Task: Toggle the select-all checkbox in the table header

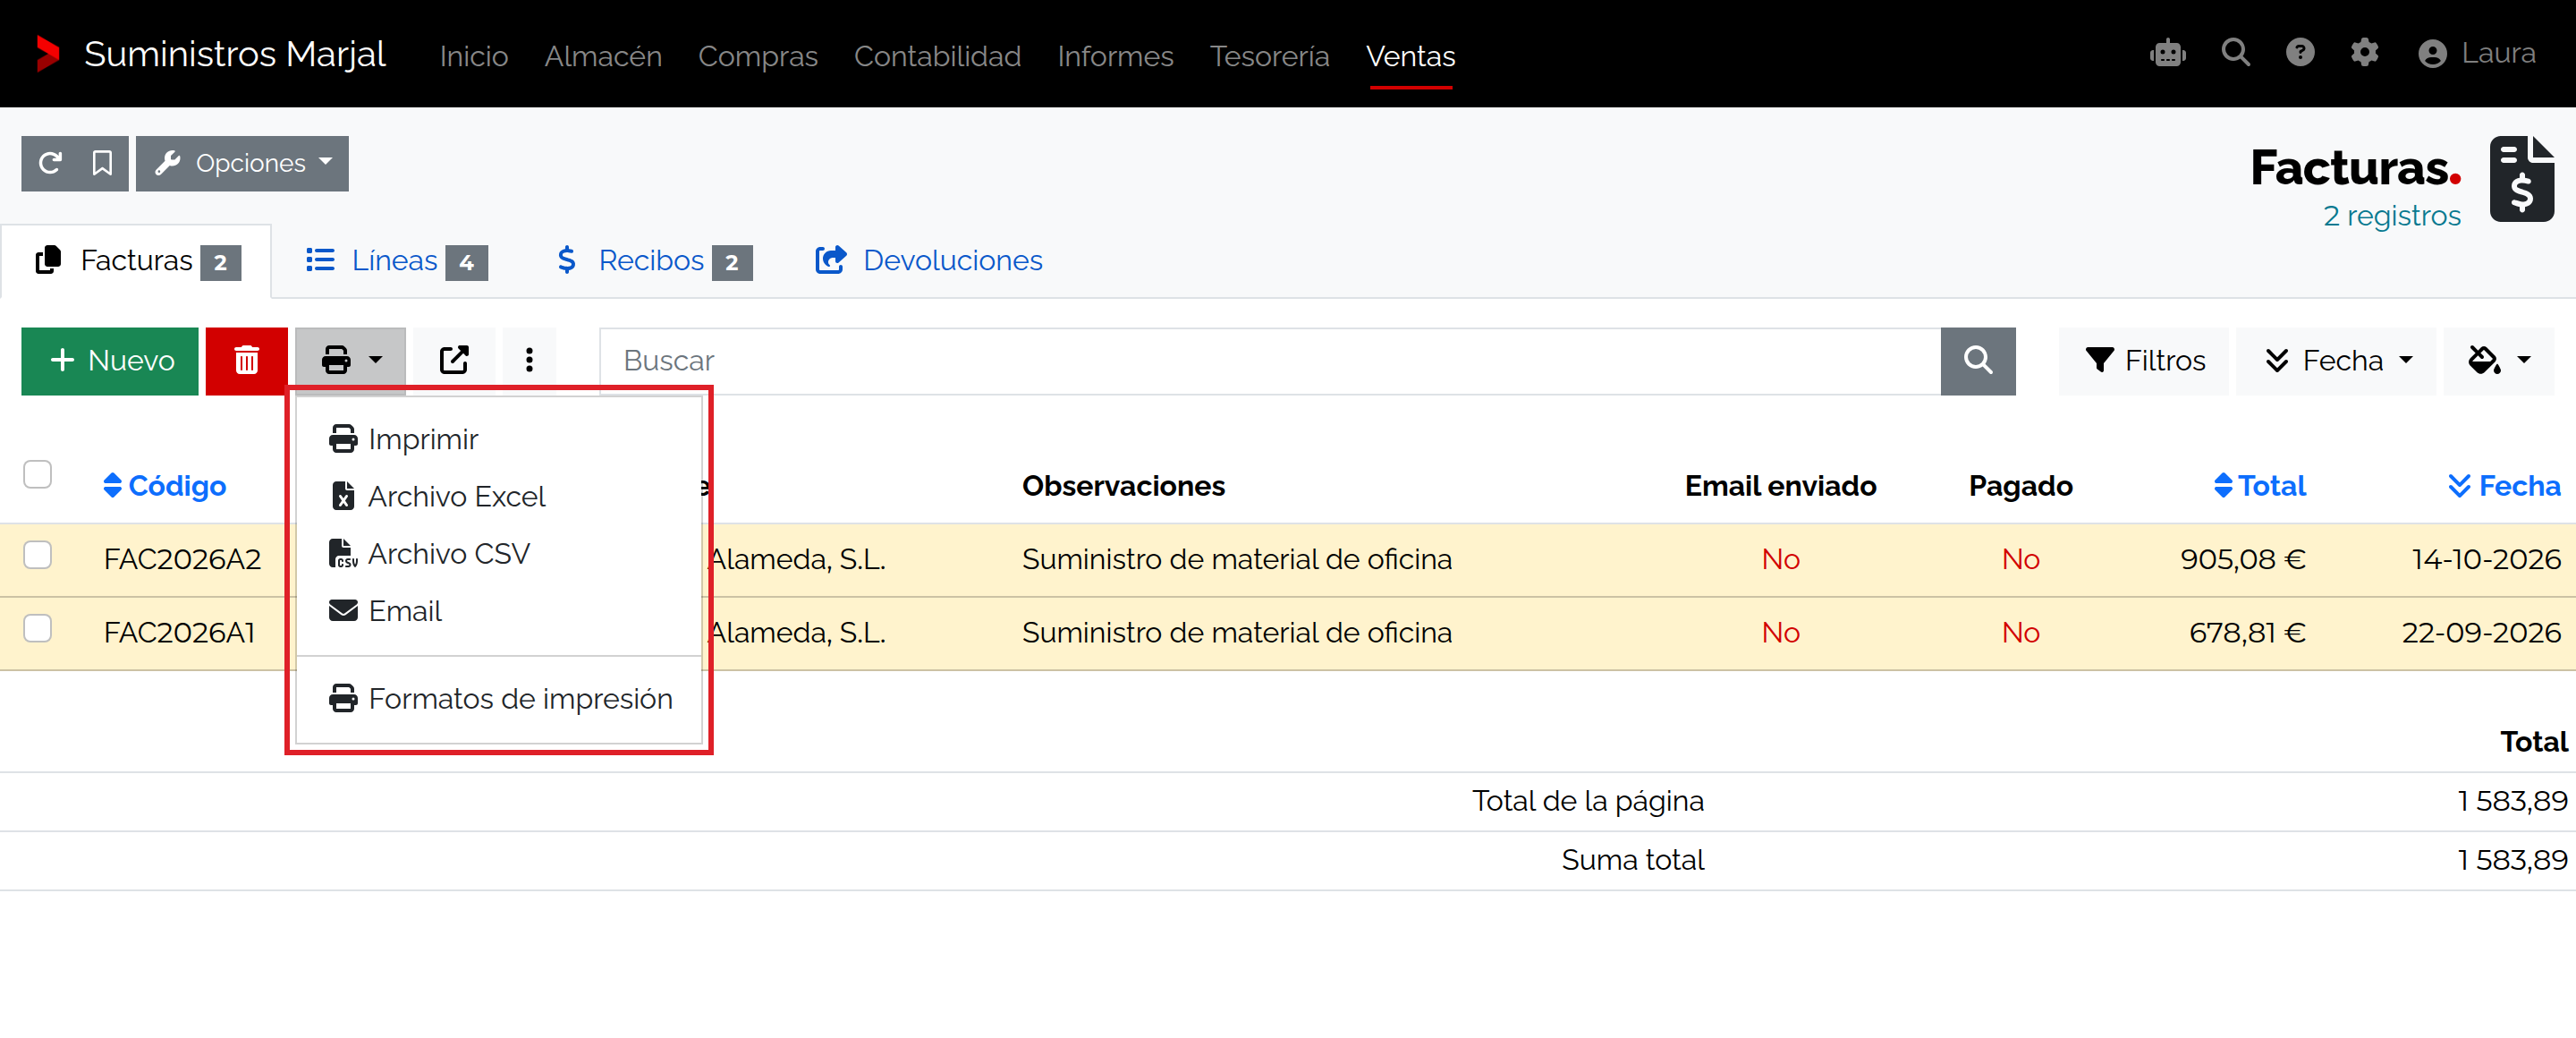Action: pyautogui.click(x=37, y=473)
